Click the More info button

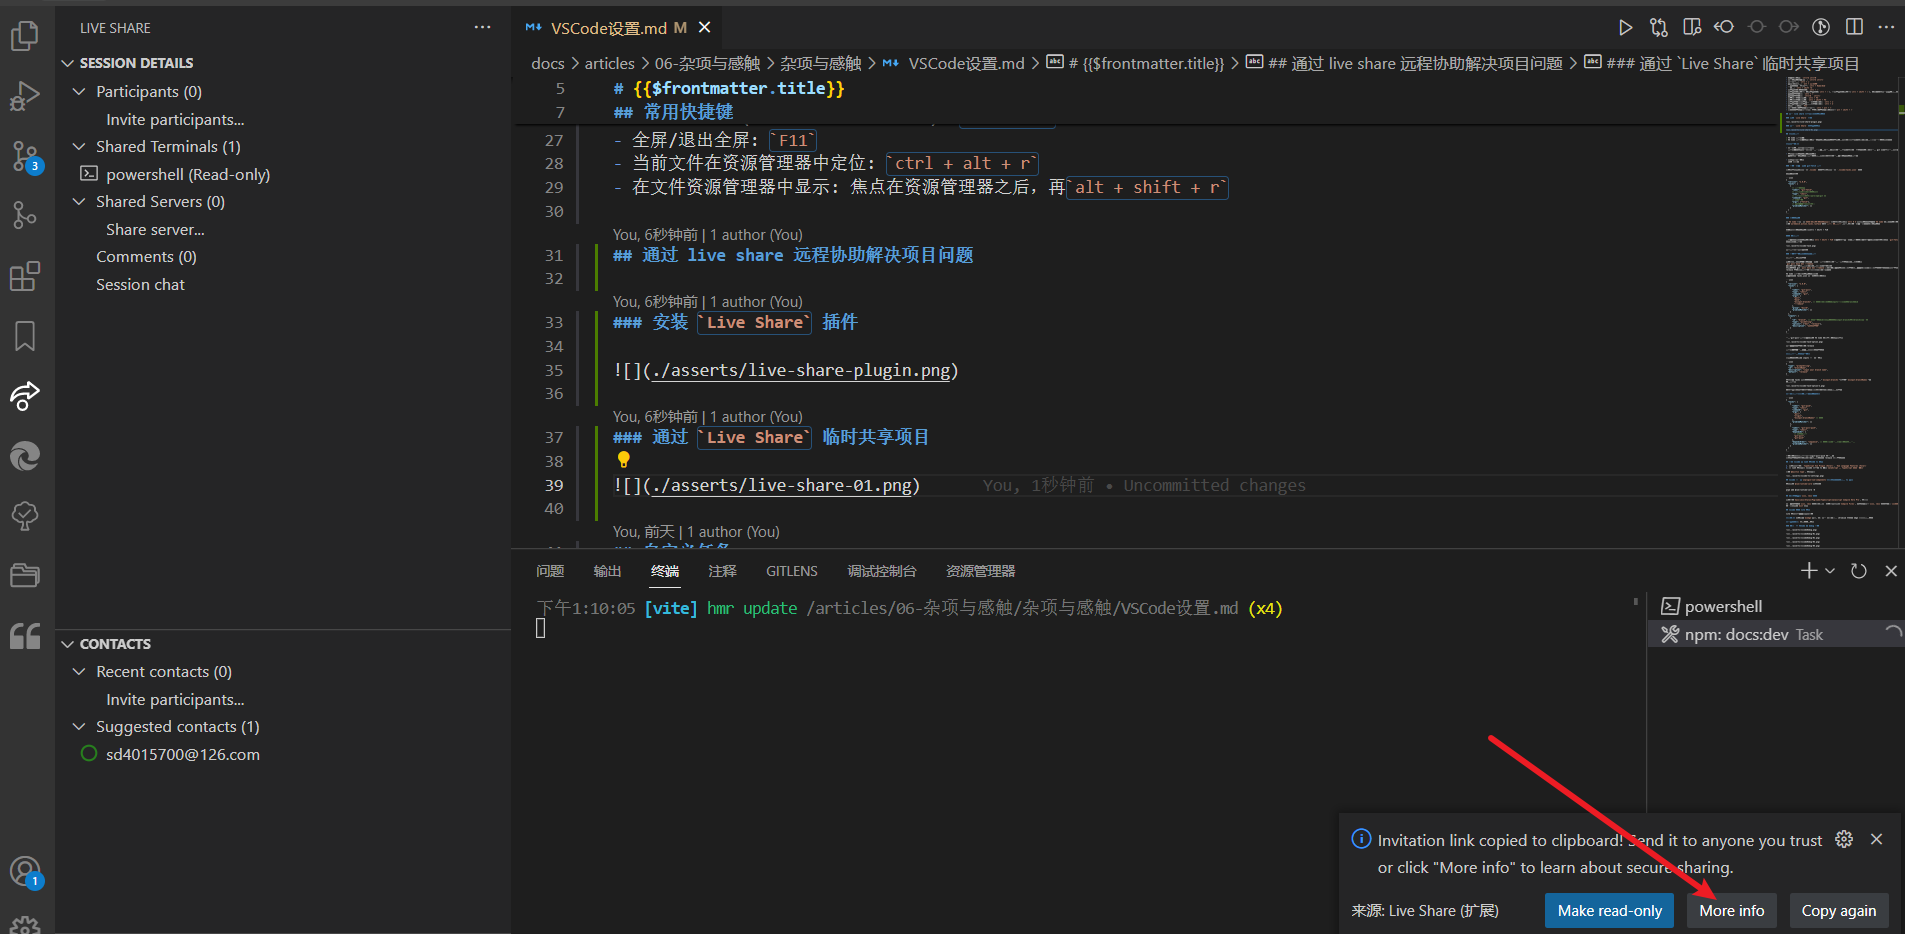click(1731, 910)
